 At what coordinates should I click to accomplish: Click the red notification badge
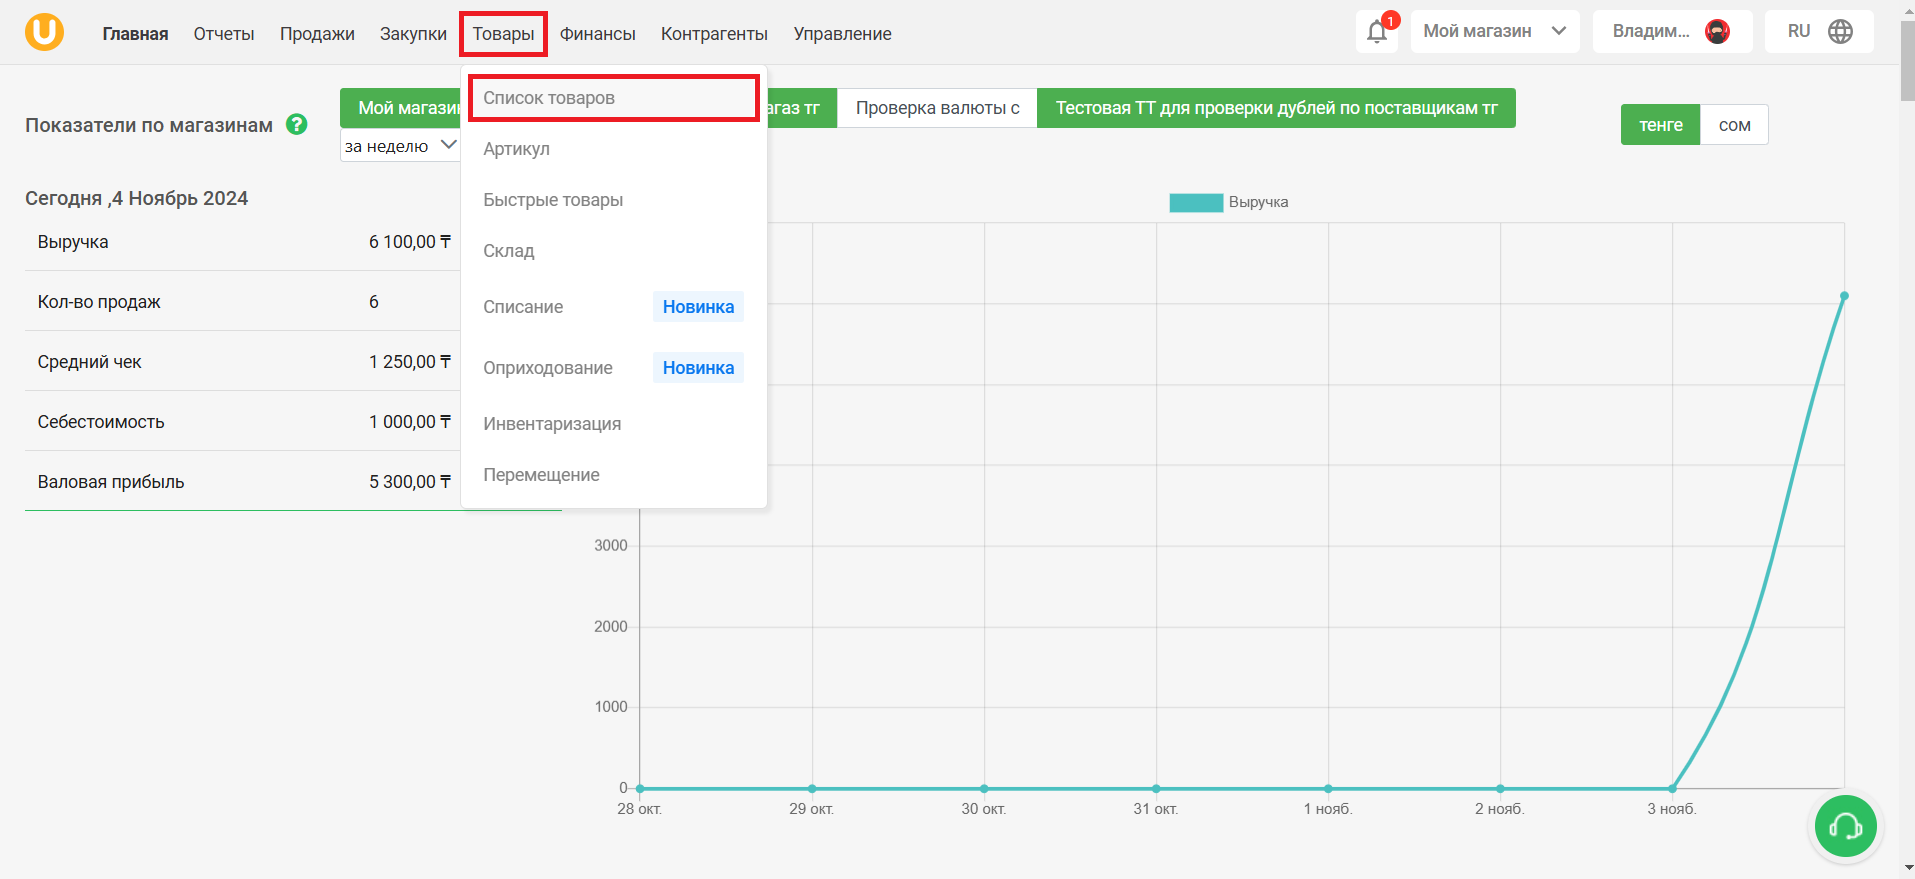pos(1390,21)
